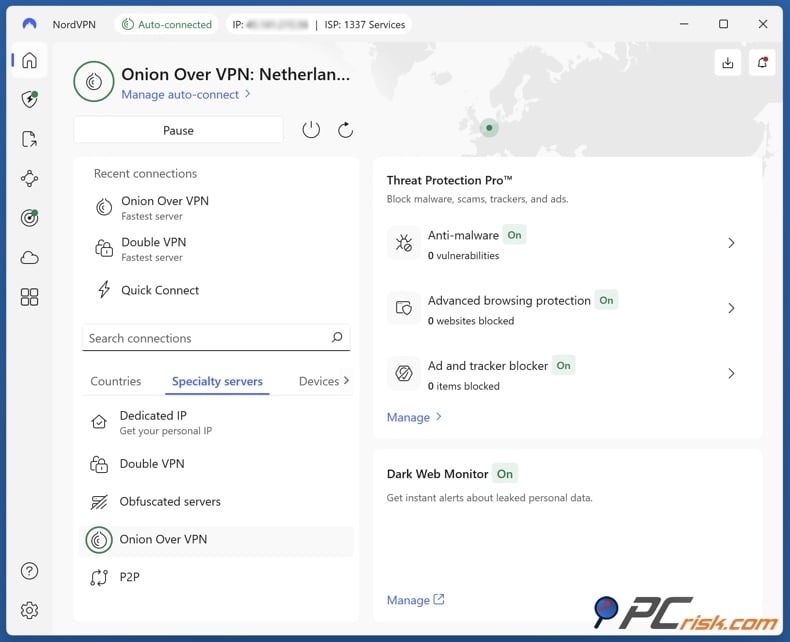The height and width of the screenshot is (642, 790).
Task: Choose Double VPN in specialty servers list
Action: point(216,464)
